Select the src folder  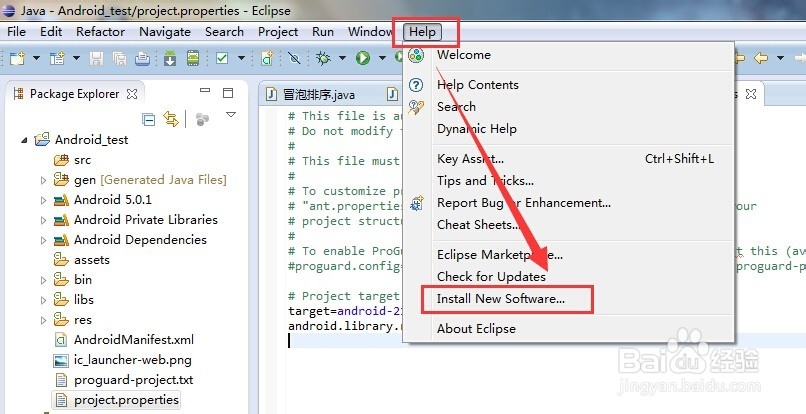[72, 160]
